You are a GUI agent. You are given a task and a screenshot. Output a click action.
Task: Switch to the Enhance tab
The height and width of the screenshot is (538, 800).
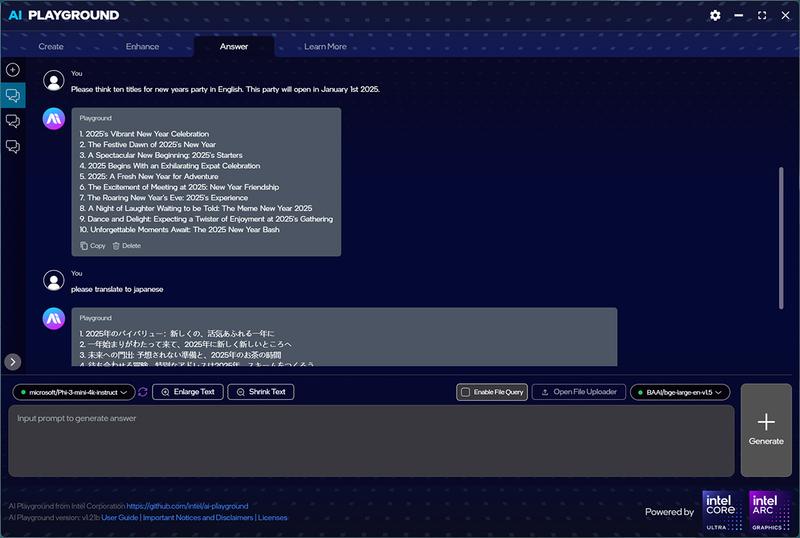click(x=142, y=46)
